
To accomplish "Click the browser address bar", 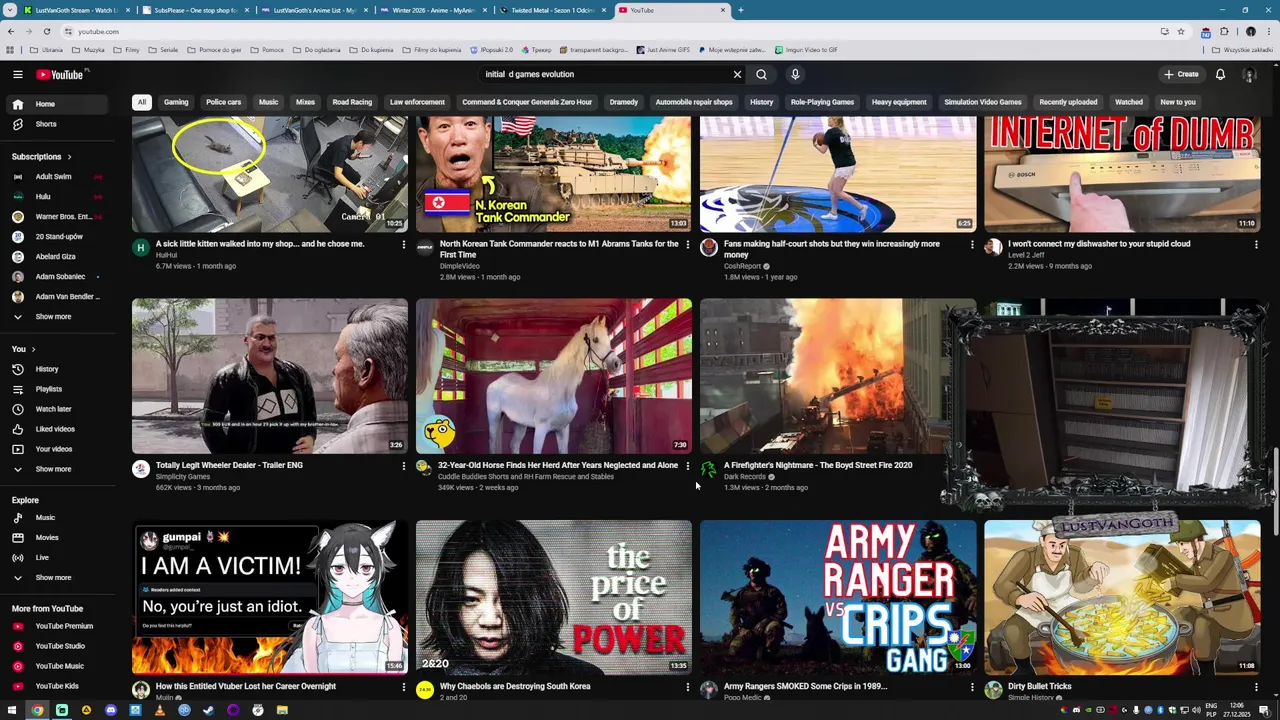I will (600, 31).
